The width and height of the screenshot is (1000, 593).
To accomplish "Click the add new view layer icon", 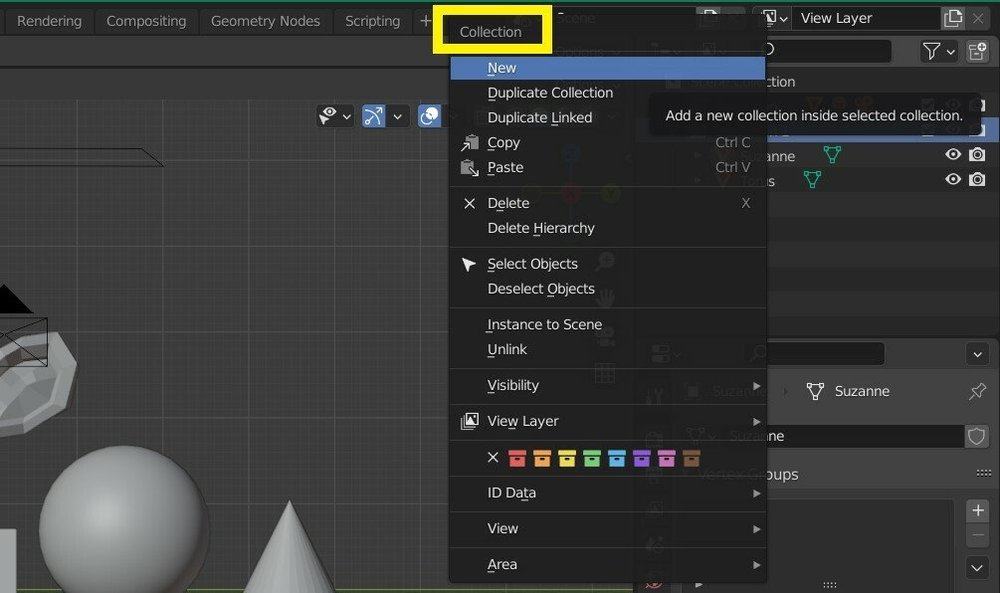I will point(953,18).
